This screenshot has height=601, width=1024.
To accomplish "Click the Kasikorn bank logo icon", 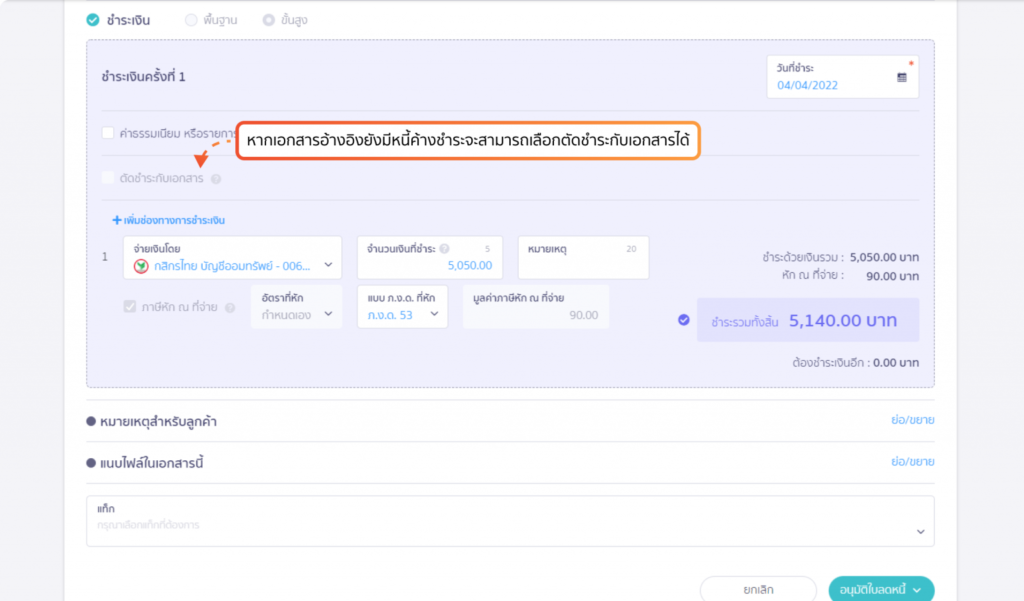I will 141,266.
